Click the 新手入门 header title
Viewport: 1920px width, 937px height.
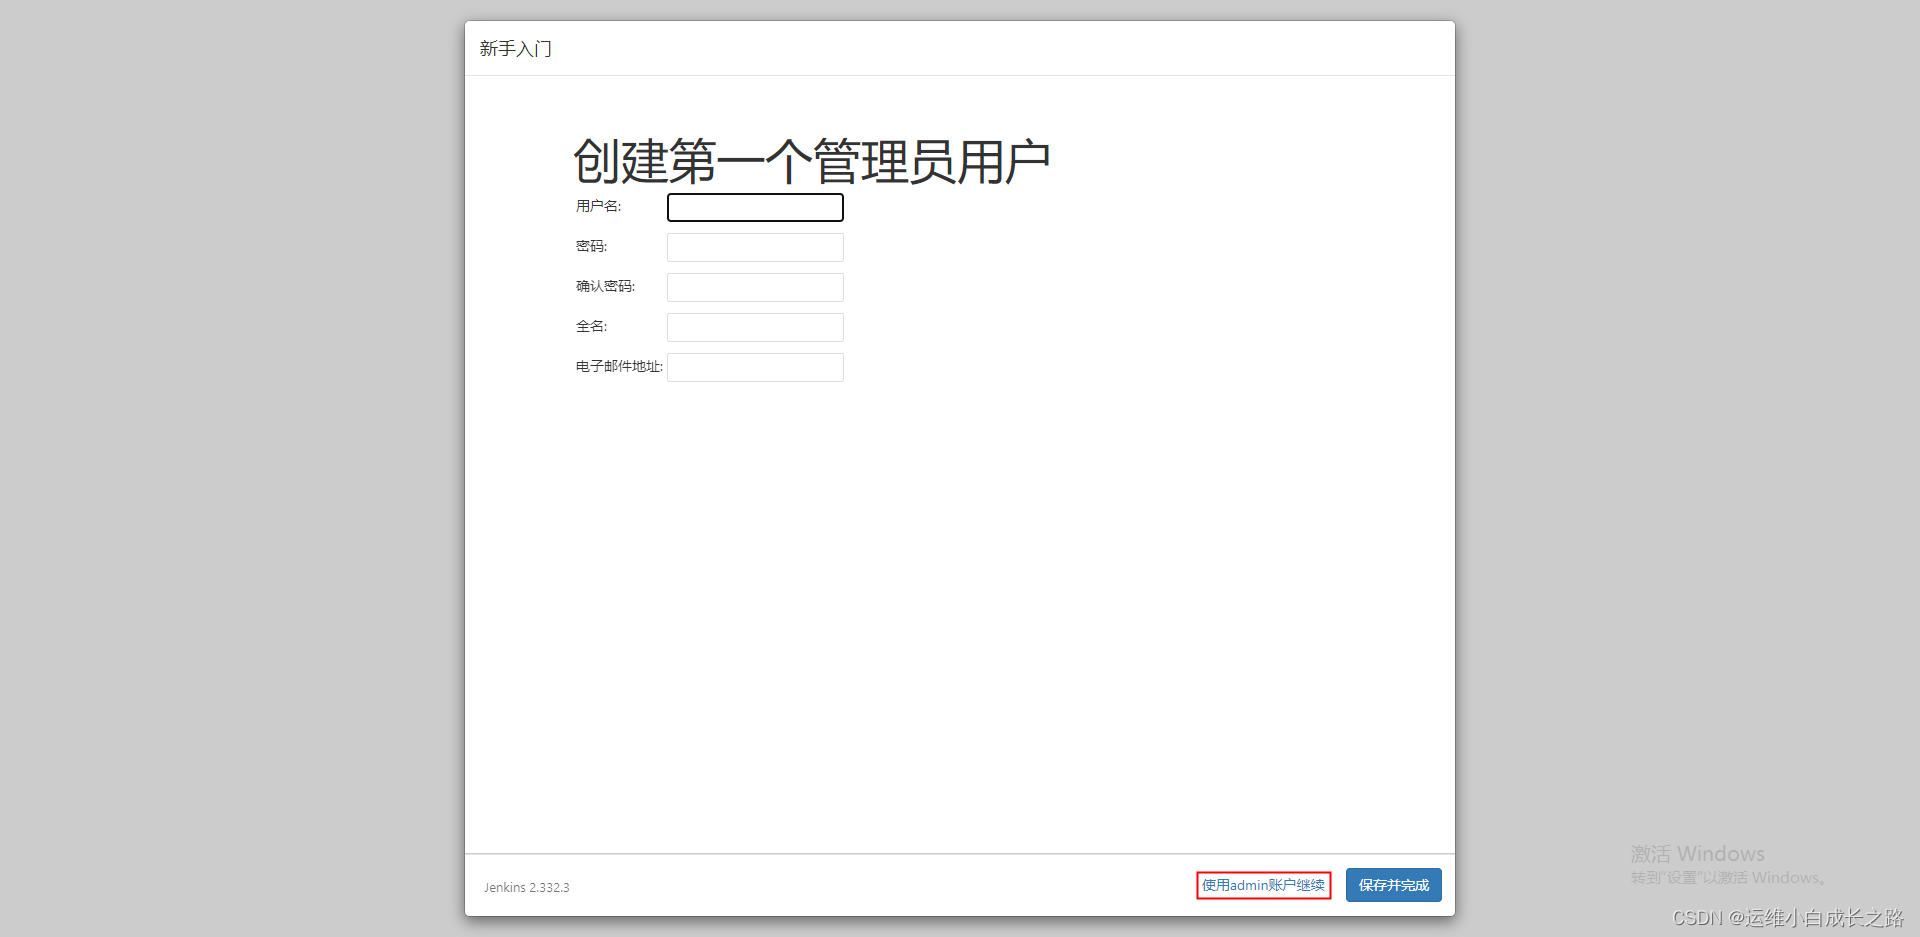tap(515, 49)
